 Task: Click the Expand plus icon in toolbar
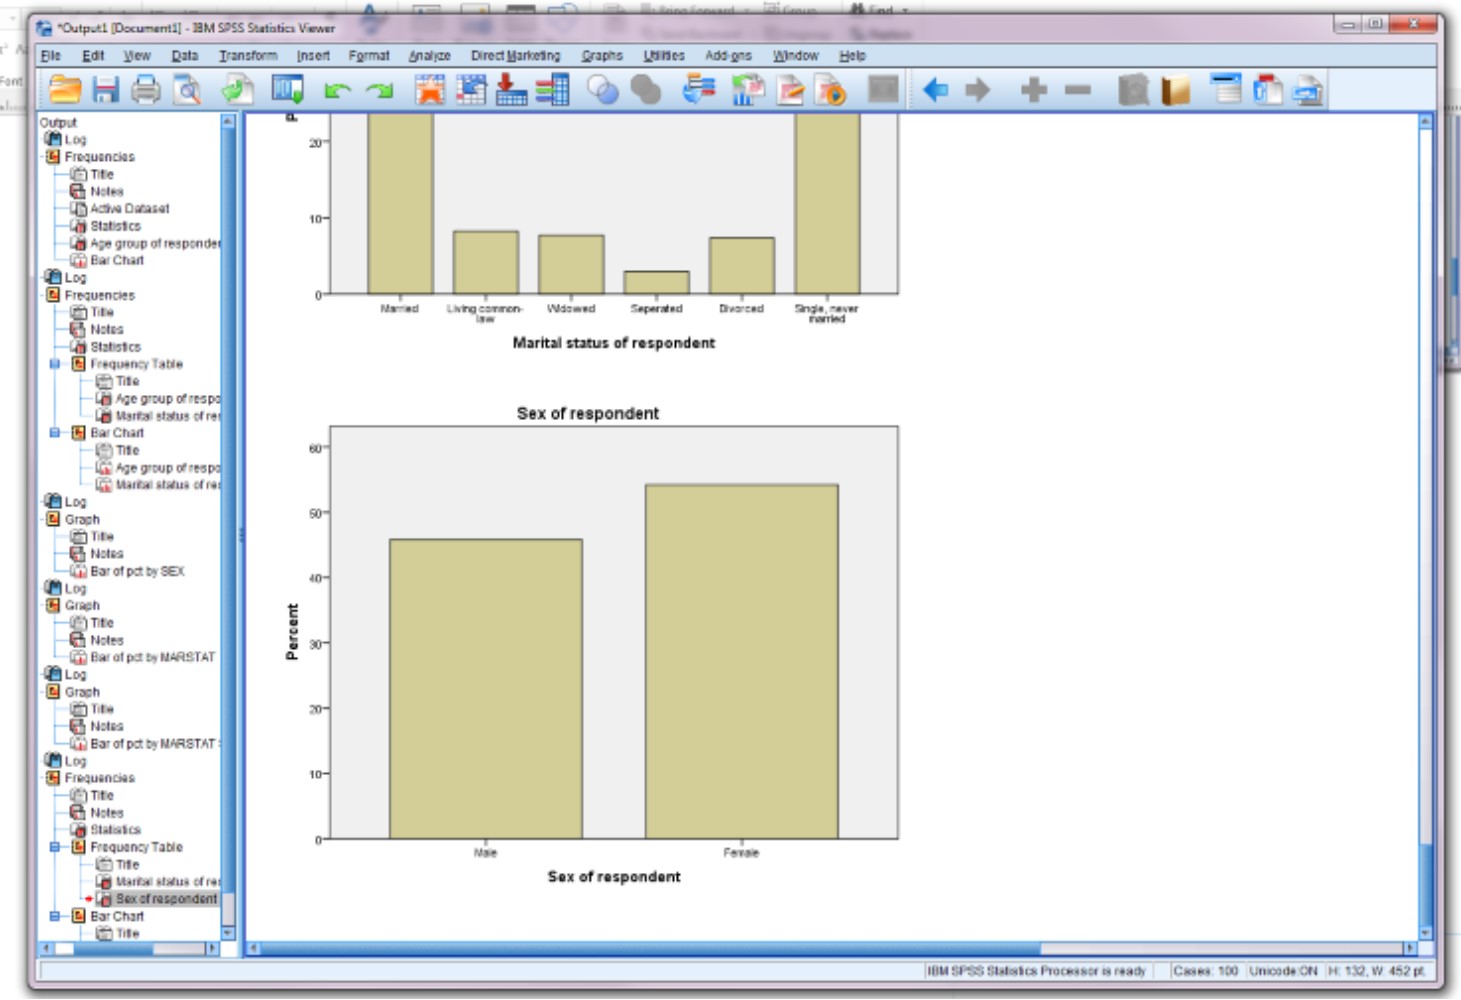1034,90
